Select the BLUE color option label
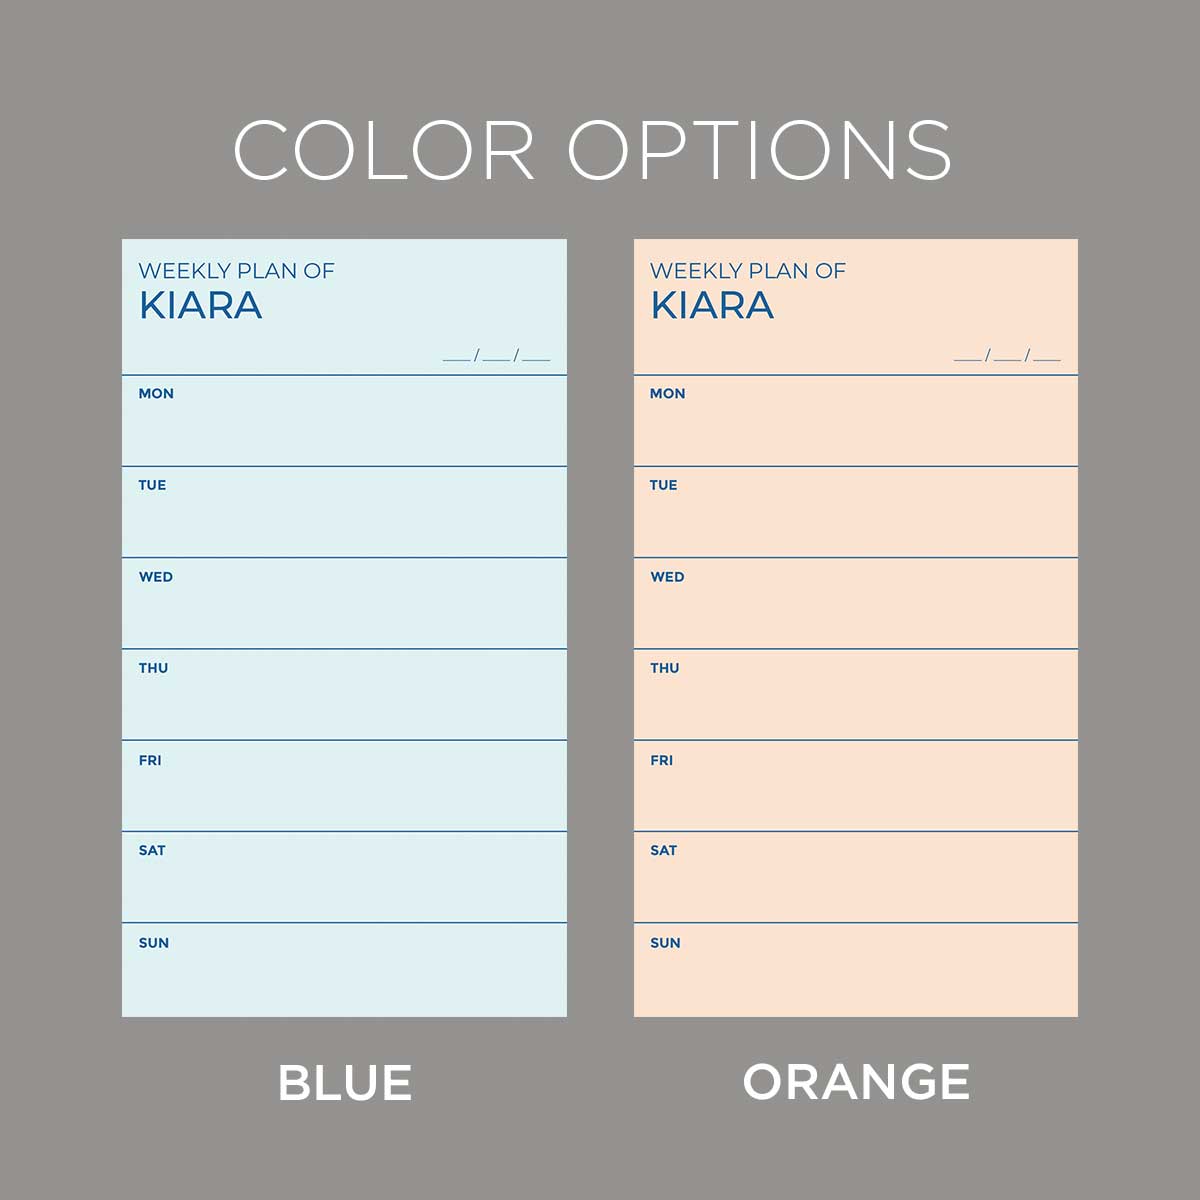The image size is (1200, 1200). 345,1083
